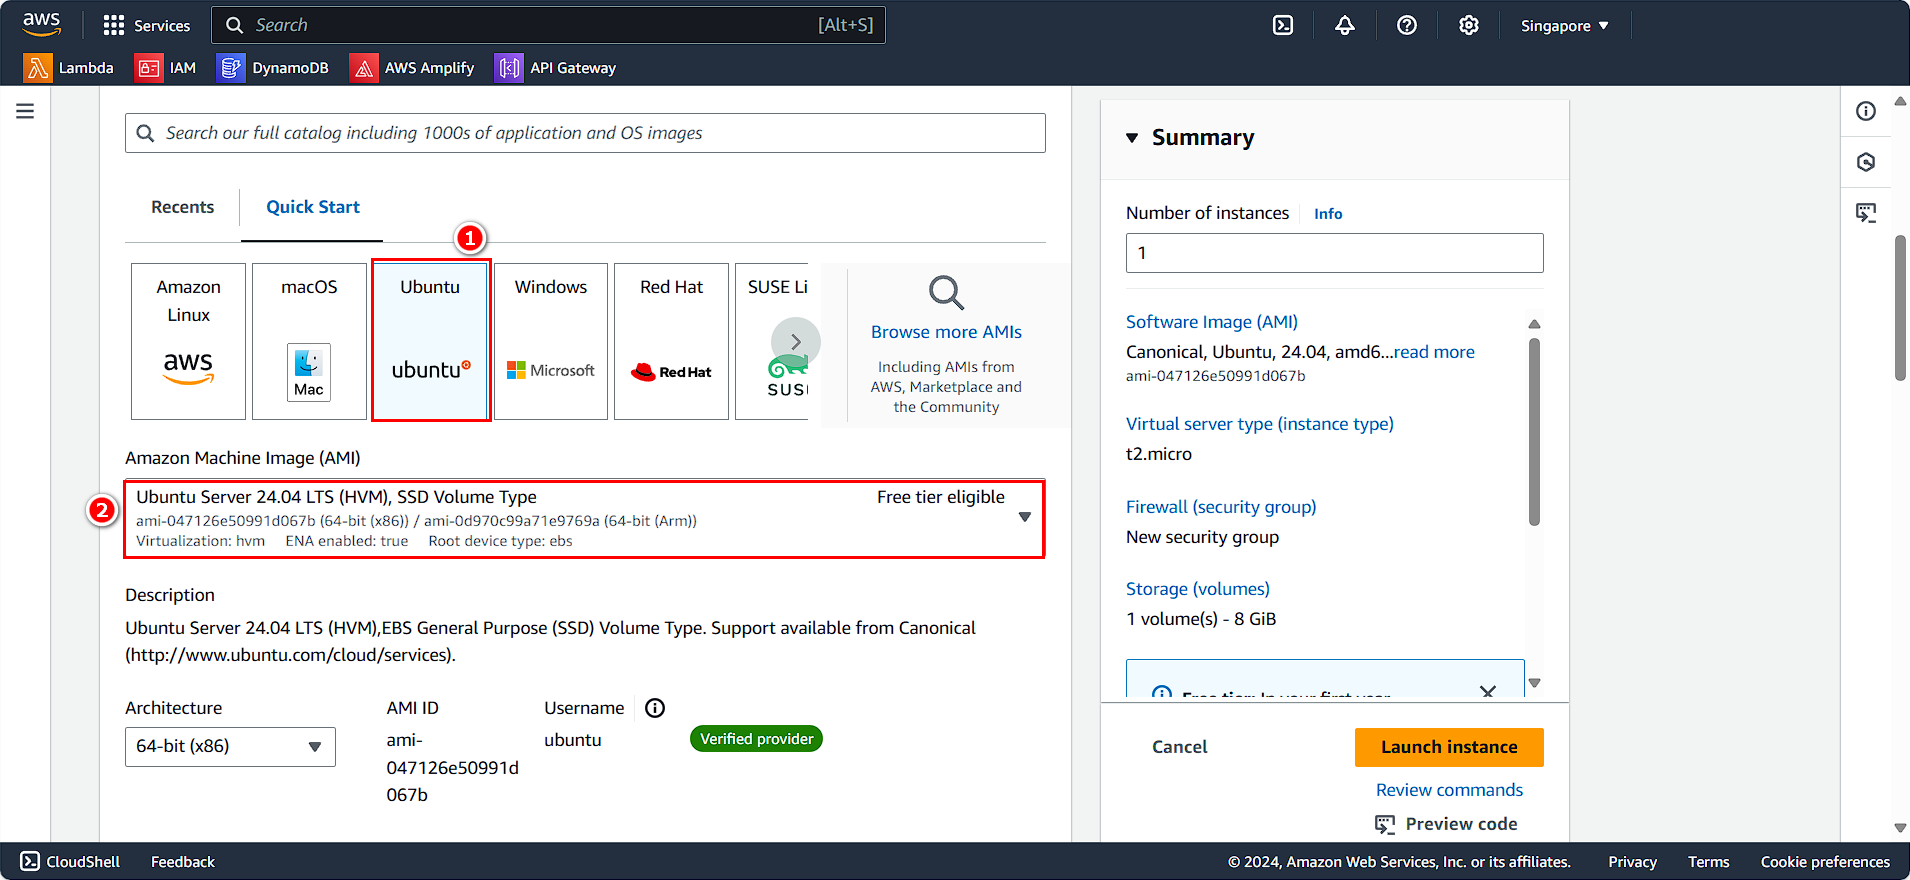Viewport: 1910px width, 880px height.
Task: Open the Feedback link in footer
Action: point(183,862)
